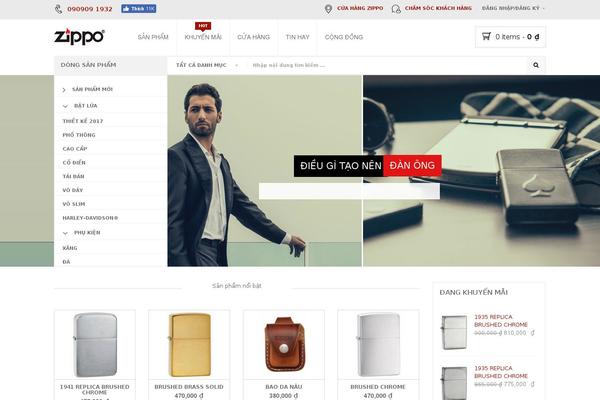The width and height of the screenshot is (600, 400).
Task: Click the DÒNG SẢN PHẨM sidebar header
Action: 110,65
